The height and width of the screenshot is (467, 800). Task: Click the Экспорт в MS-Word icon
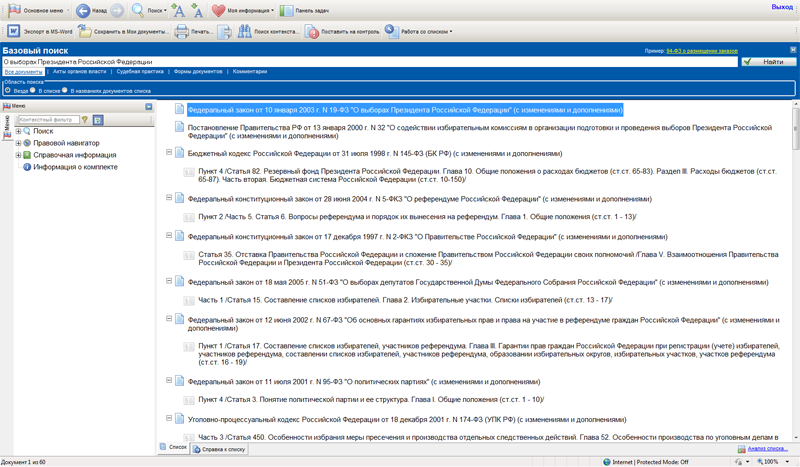[x=14, y=32]
